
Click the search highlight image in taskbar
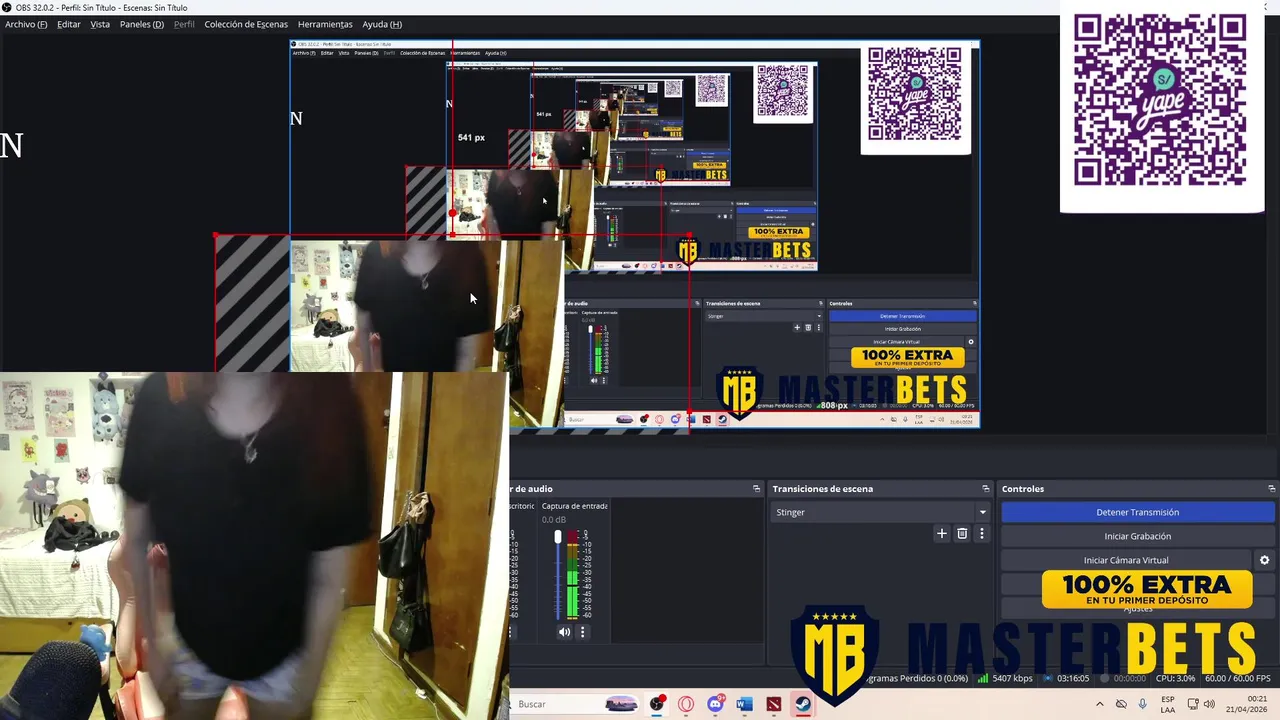pyautogui.click(x=621, y=704)
